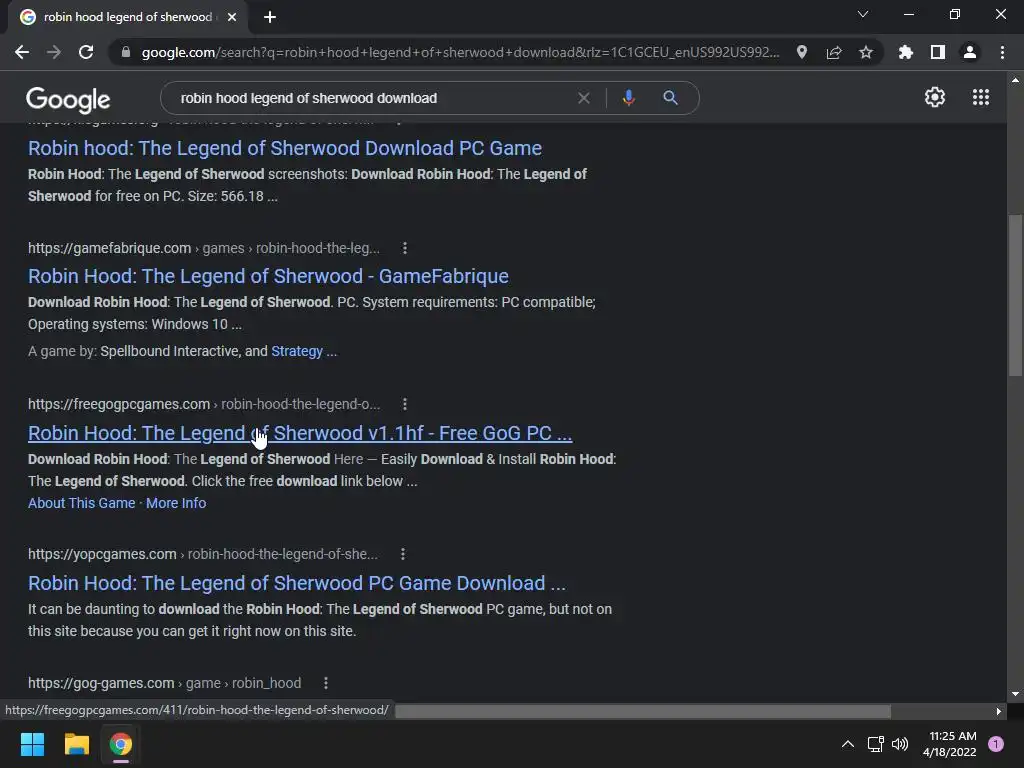1024x768 pixels.
Task: Click the freegogpcgames.com URL breadcrumb
Action: pyautogui.click(x=204, y=404)
